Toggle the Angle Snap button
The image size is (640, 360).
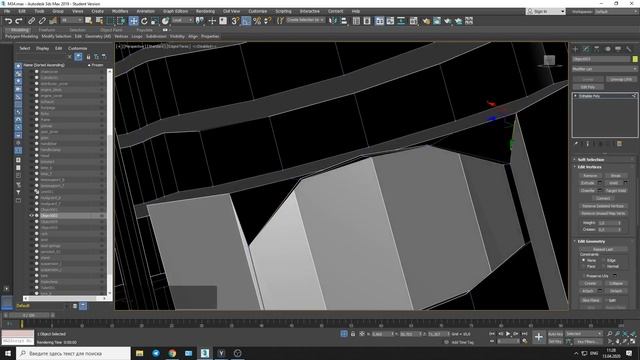[246, 21]
